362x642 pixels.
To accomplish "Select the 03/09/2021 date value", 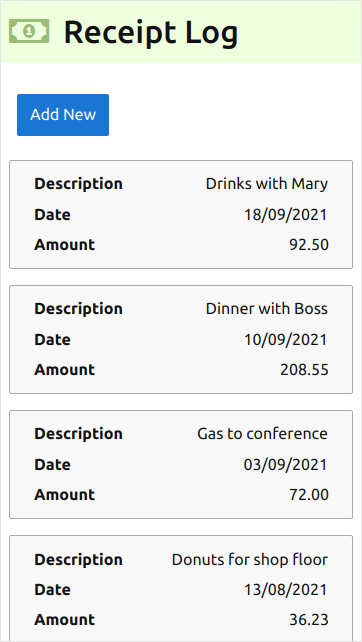I will (x=285, y=464).
